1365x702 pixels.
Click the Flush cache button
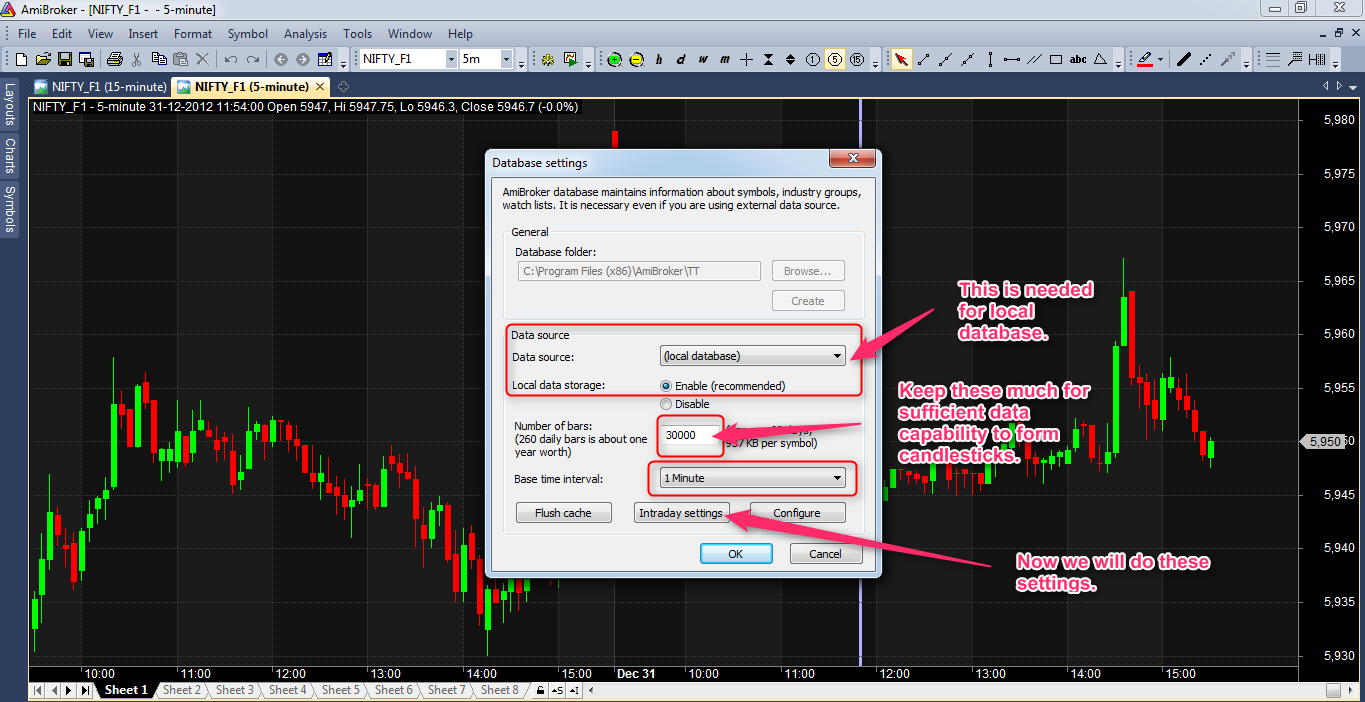[563, 513]
